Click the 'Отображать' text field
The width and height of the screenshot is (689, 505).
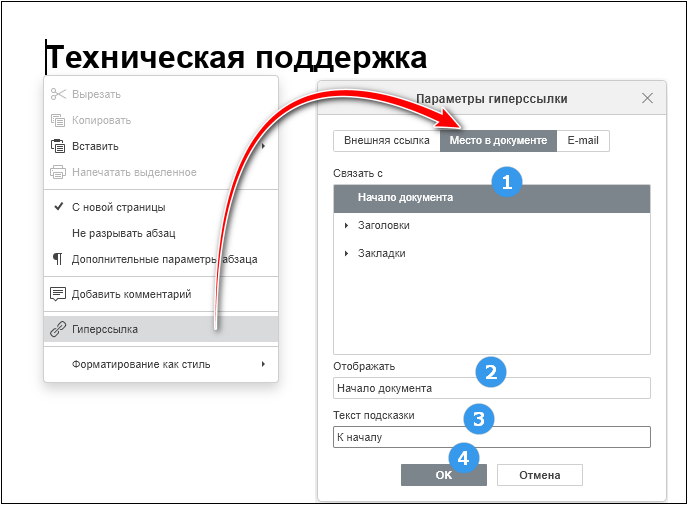coord(492,388)
